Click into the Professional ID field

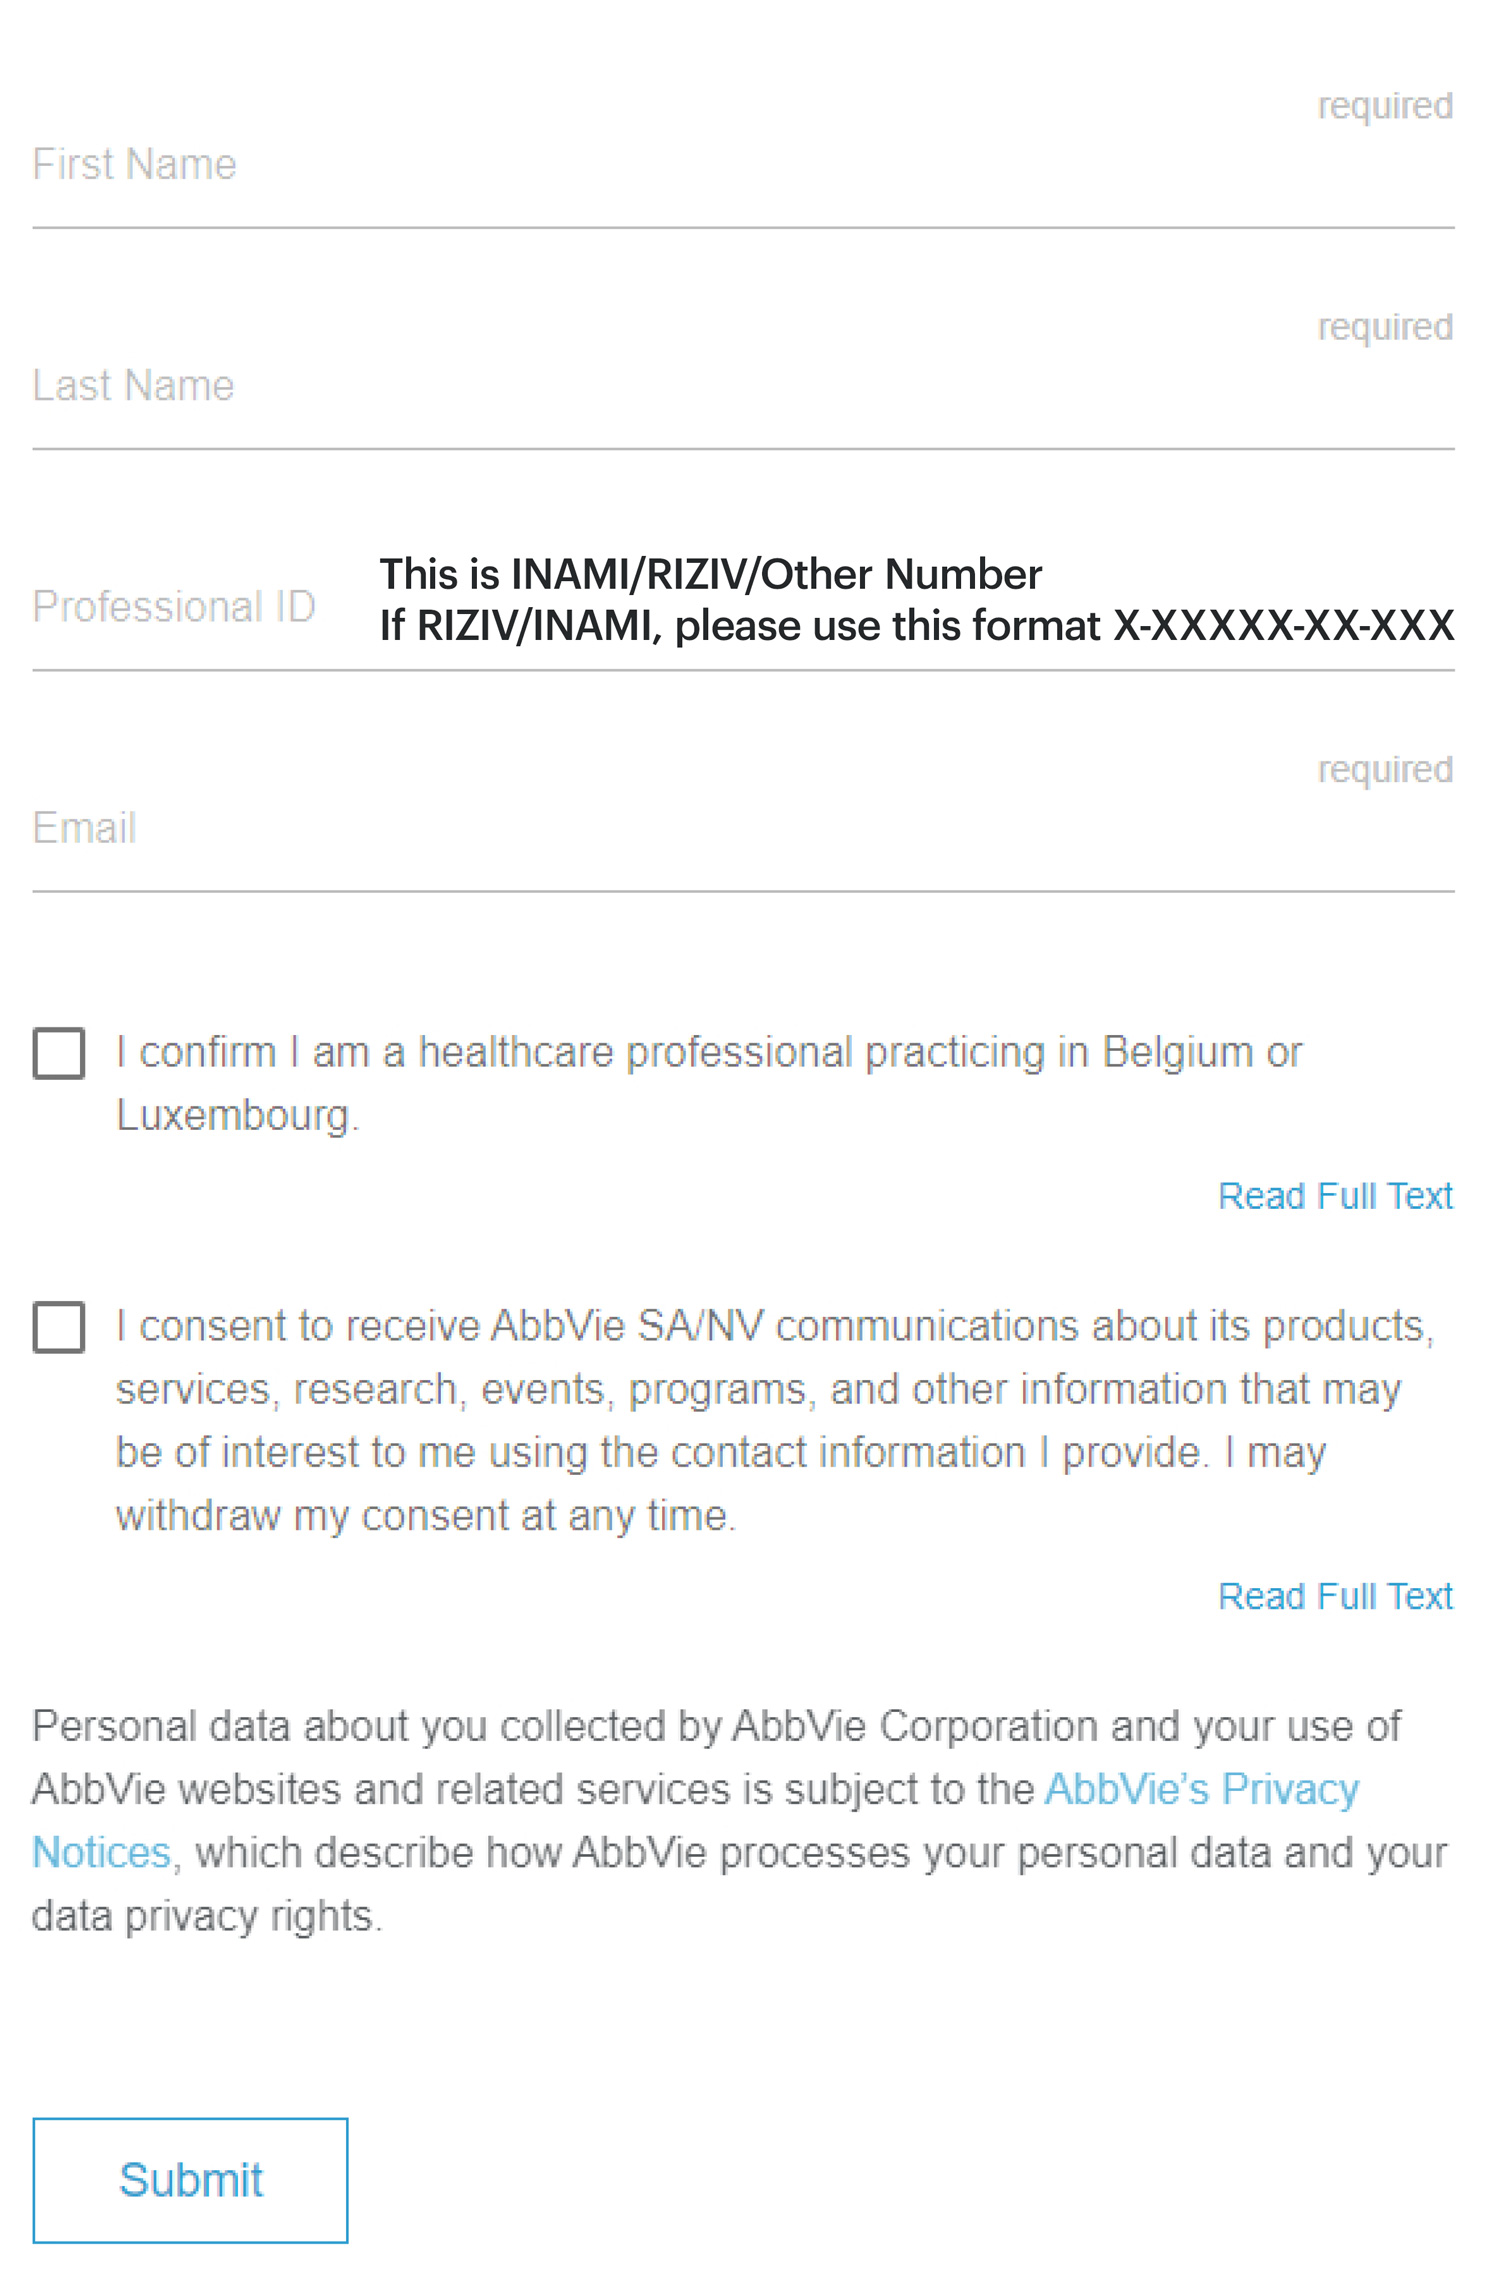(x=175, y=608)
